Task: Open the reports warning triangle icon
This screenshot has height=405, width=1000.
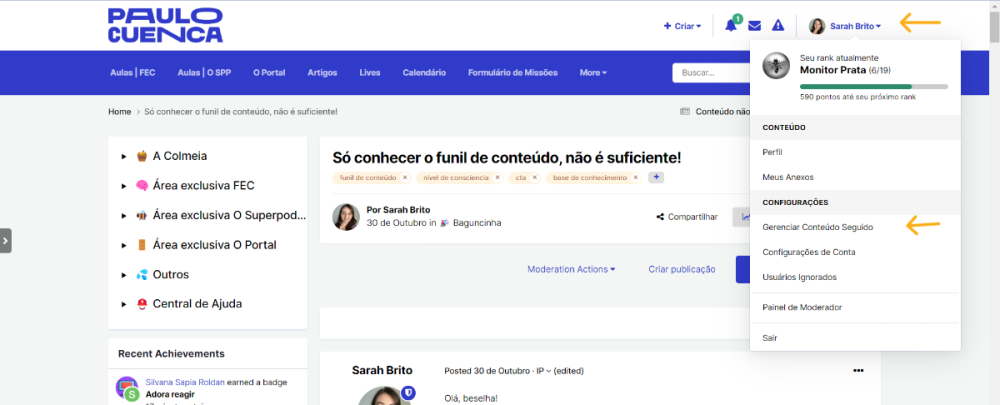Action: tap(778, 26)
